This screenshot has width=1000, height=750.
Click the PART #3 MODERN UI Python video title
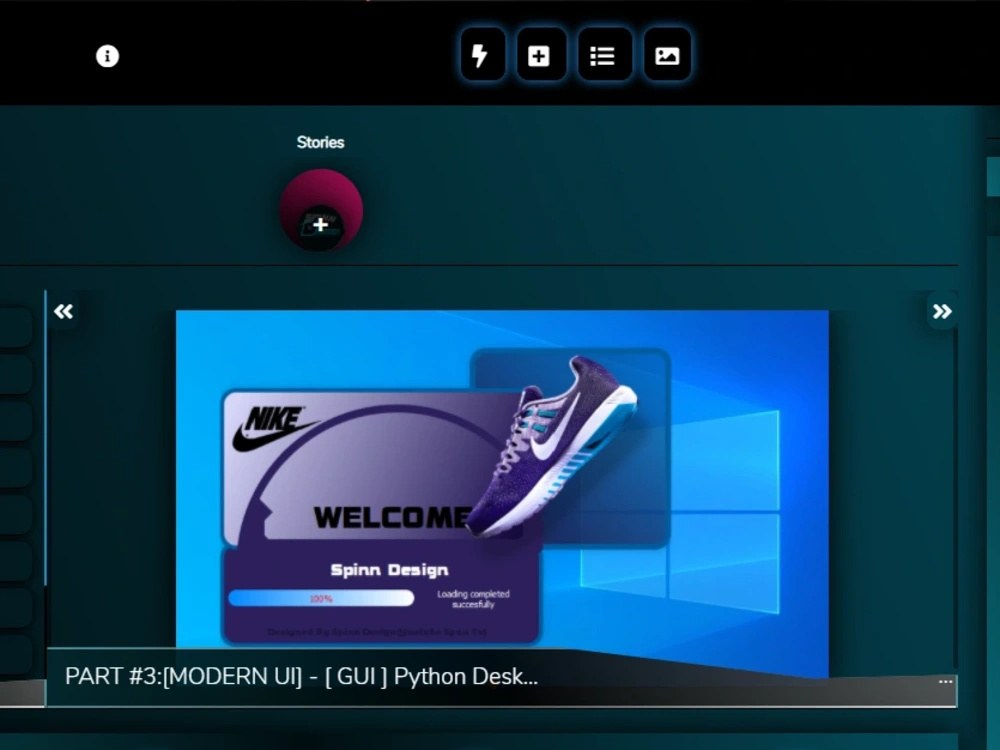(300, 677)
